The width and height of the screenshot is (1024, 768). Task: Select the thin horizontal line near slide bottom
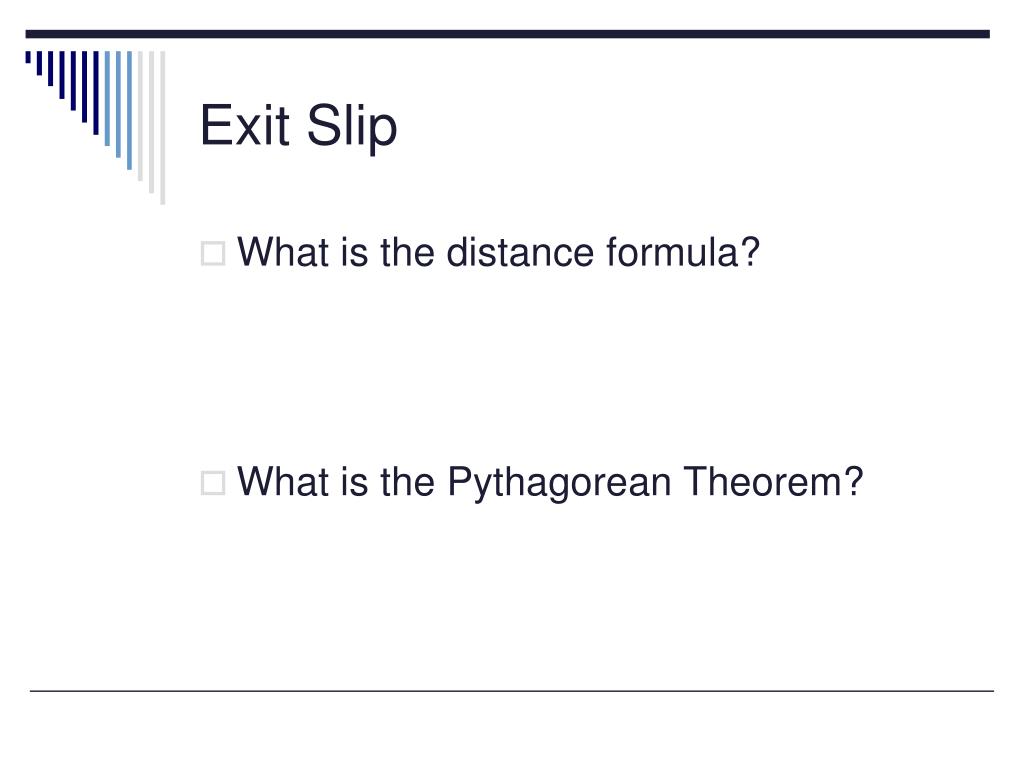(511, 690)
